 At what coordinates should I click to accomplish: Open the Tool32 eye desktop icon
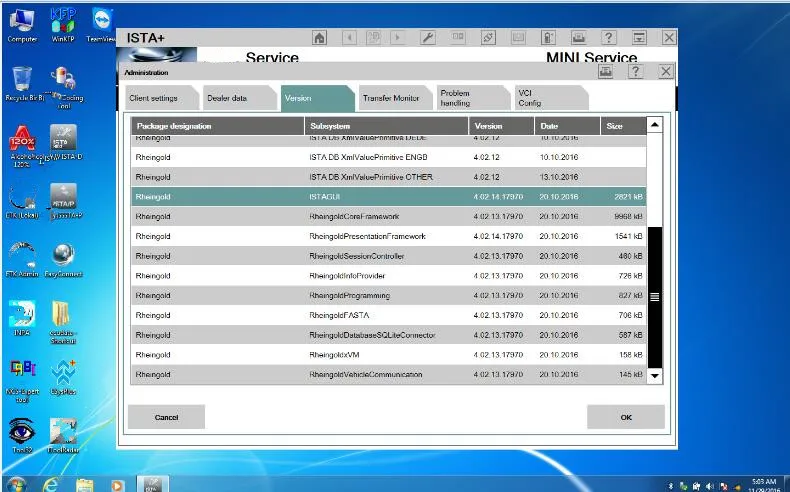coord(22,436)
